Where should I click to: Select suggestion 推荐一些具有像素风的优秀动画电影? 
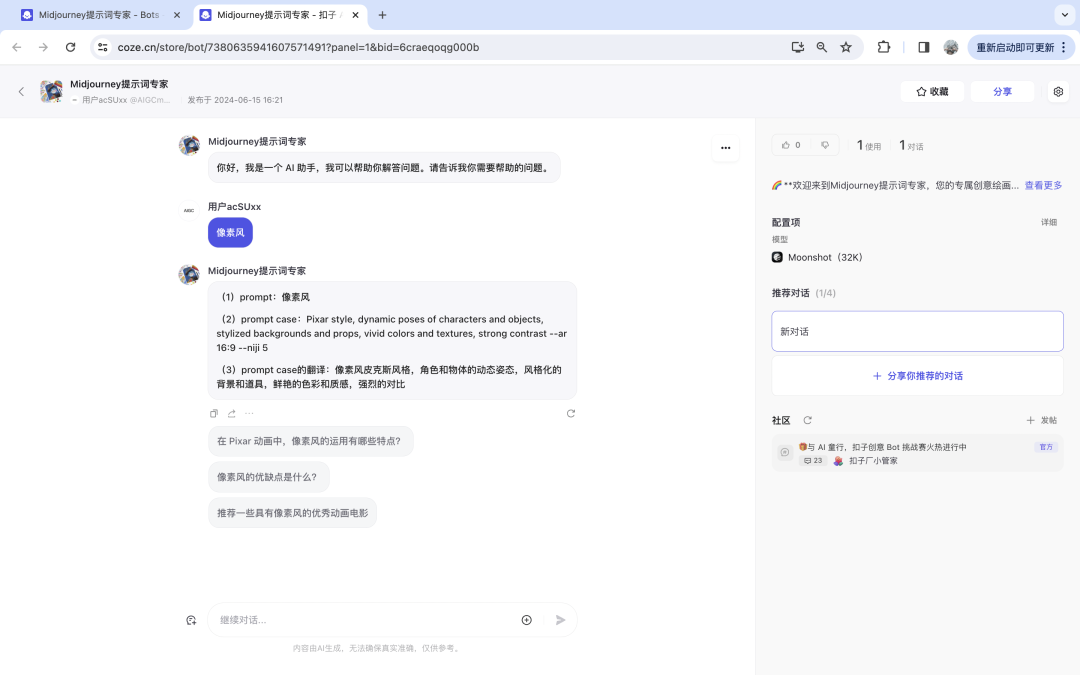292,512
